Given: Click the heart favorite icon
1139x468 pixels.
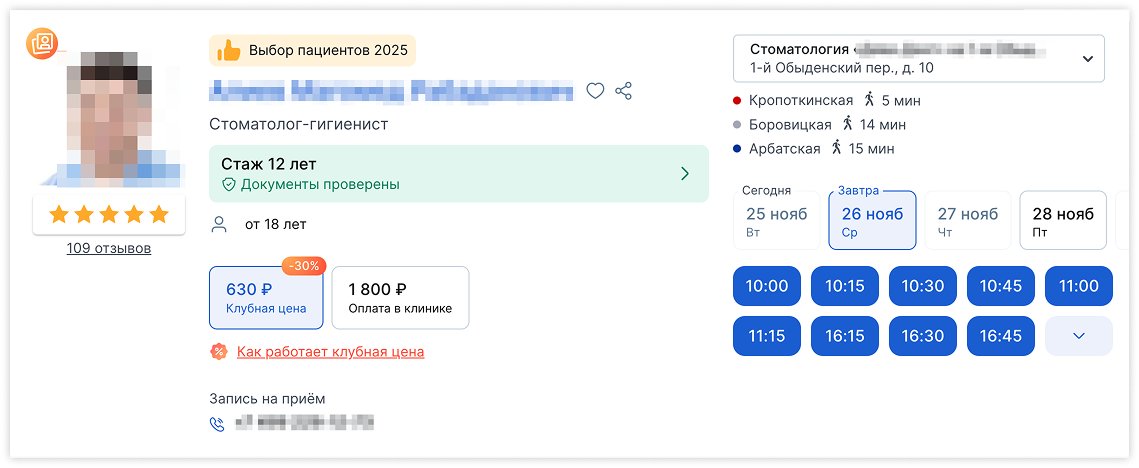Looking at the screenshot, I should pyautogui.click(x=595, y=91).
